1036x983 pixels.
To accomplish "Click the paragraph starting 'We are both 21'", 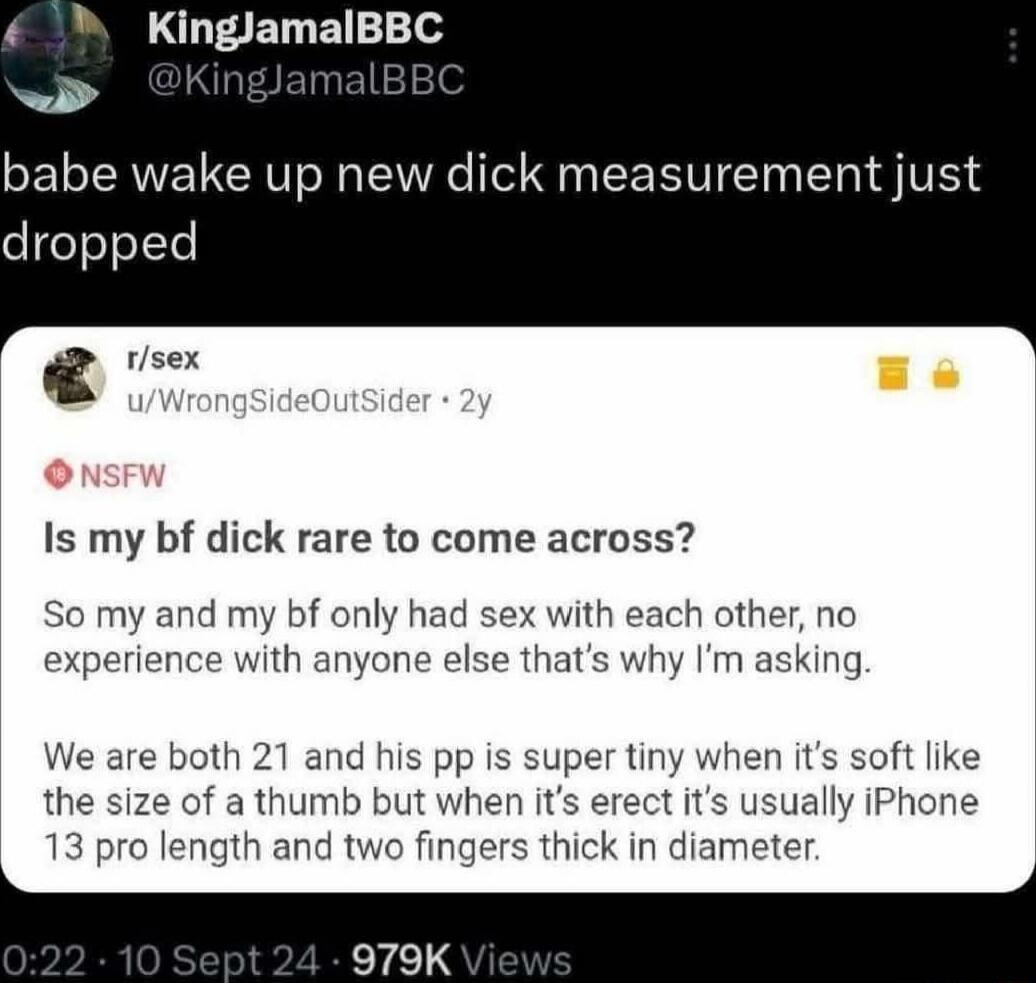I will pyautogui.click(x=512, y=802).
